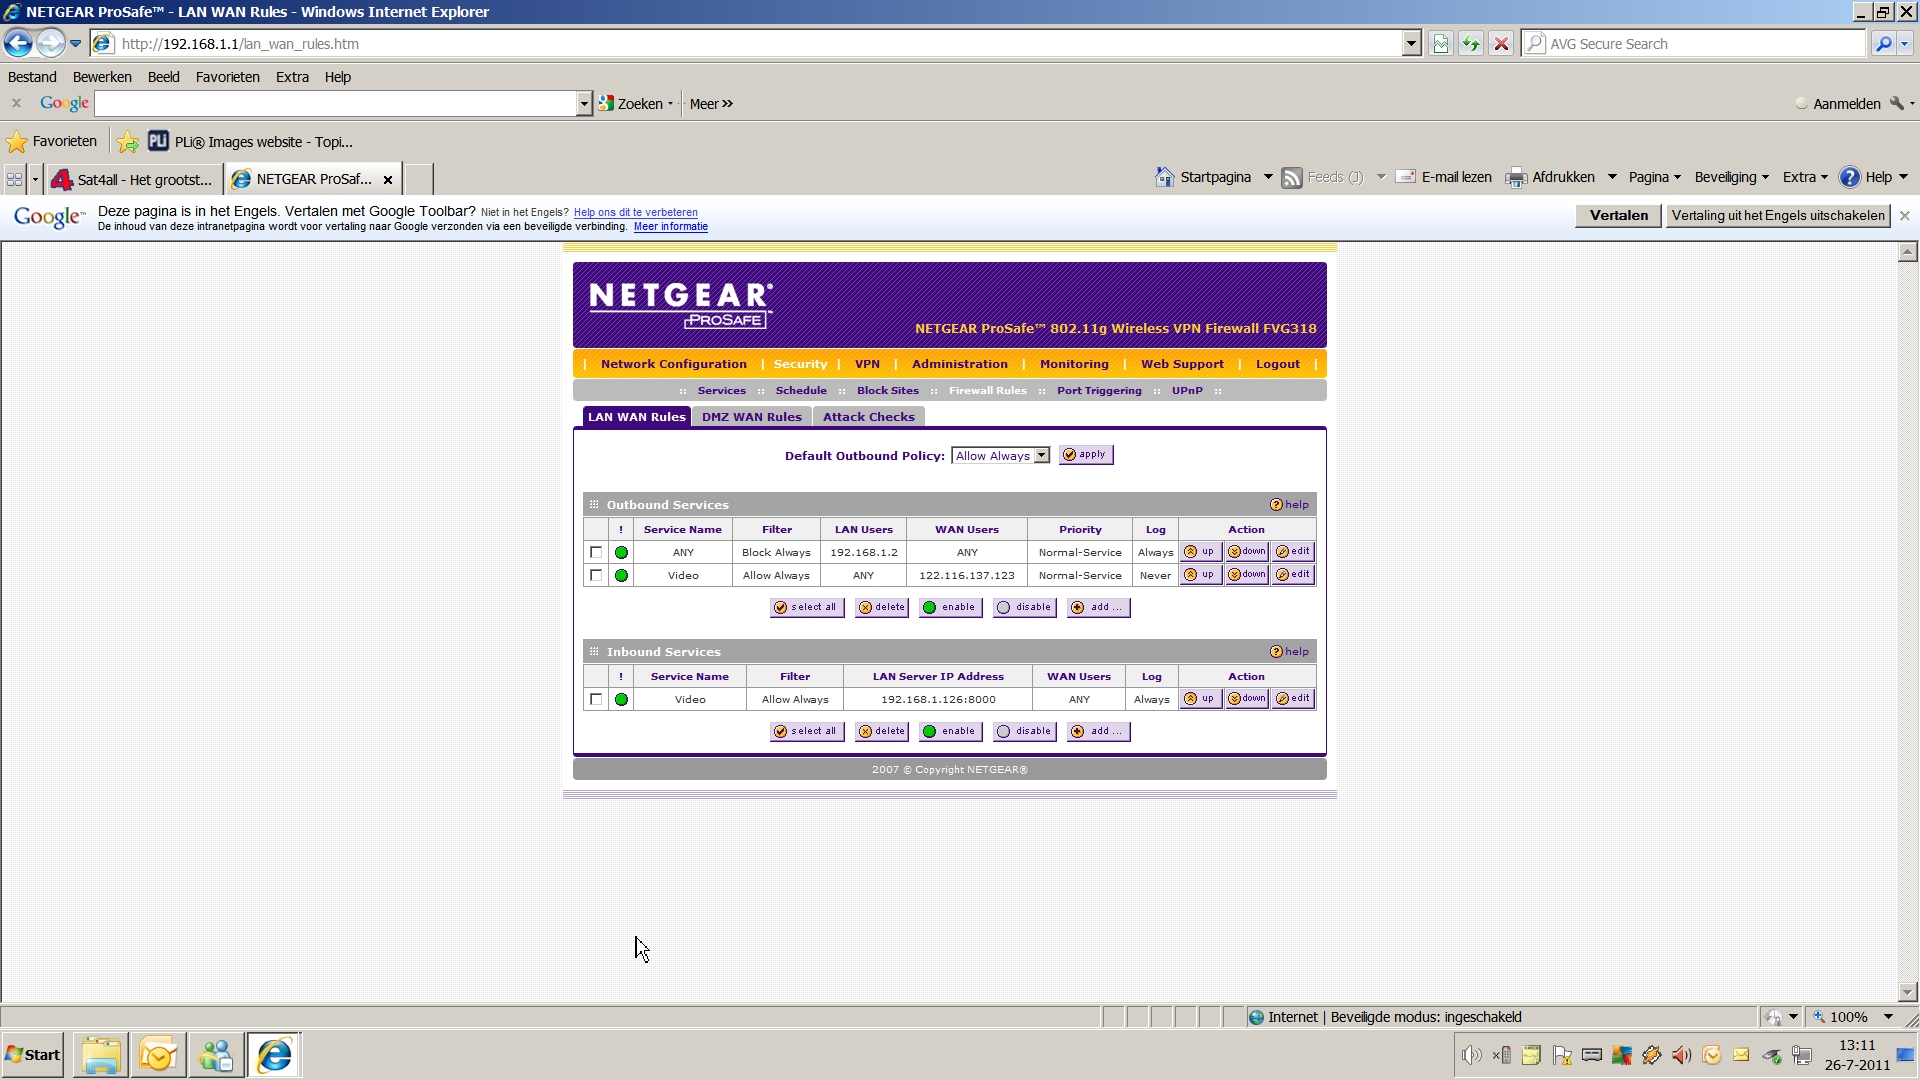Open the Bewerken menu
Image resolution: width=1920 pixels, height=1080 pixels.
point(102,77)
